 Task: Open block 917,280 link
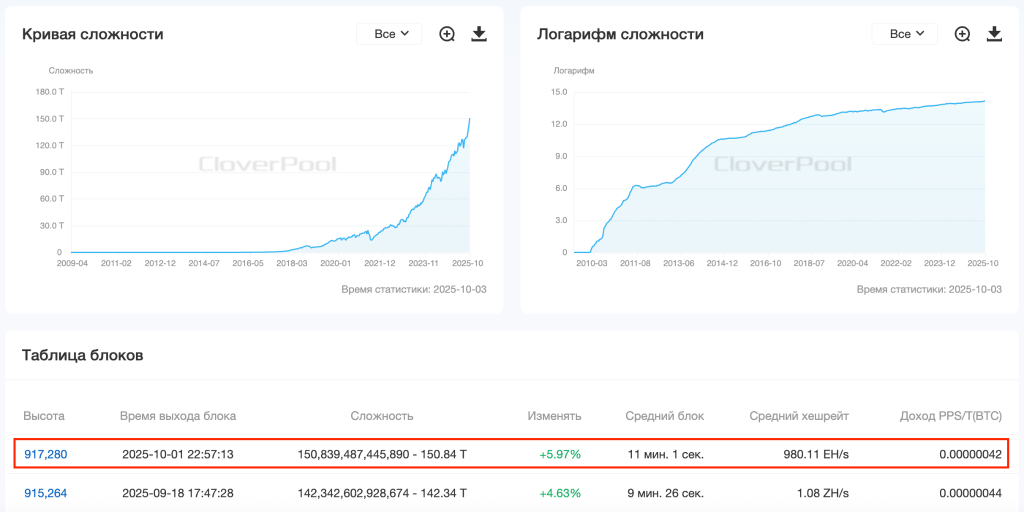tap(46, 454)
